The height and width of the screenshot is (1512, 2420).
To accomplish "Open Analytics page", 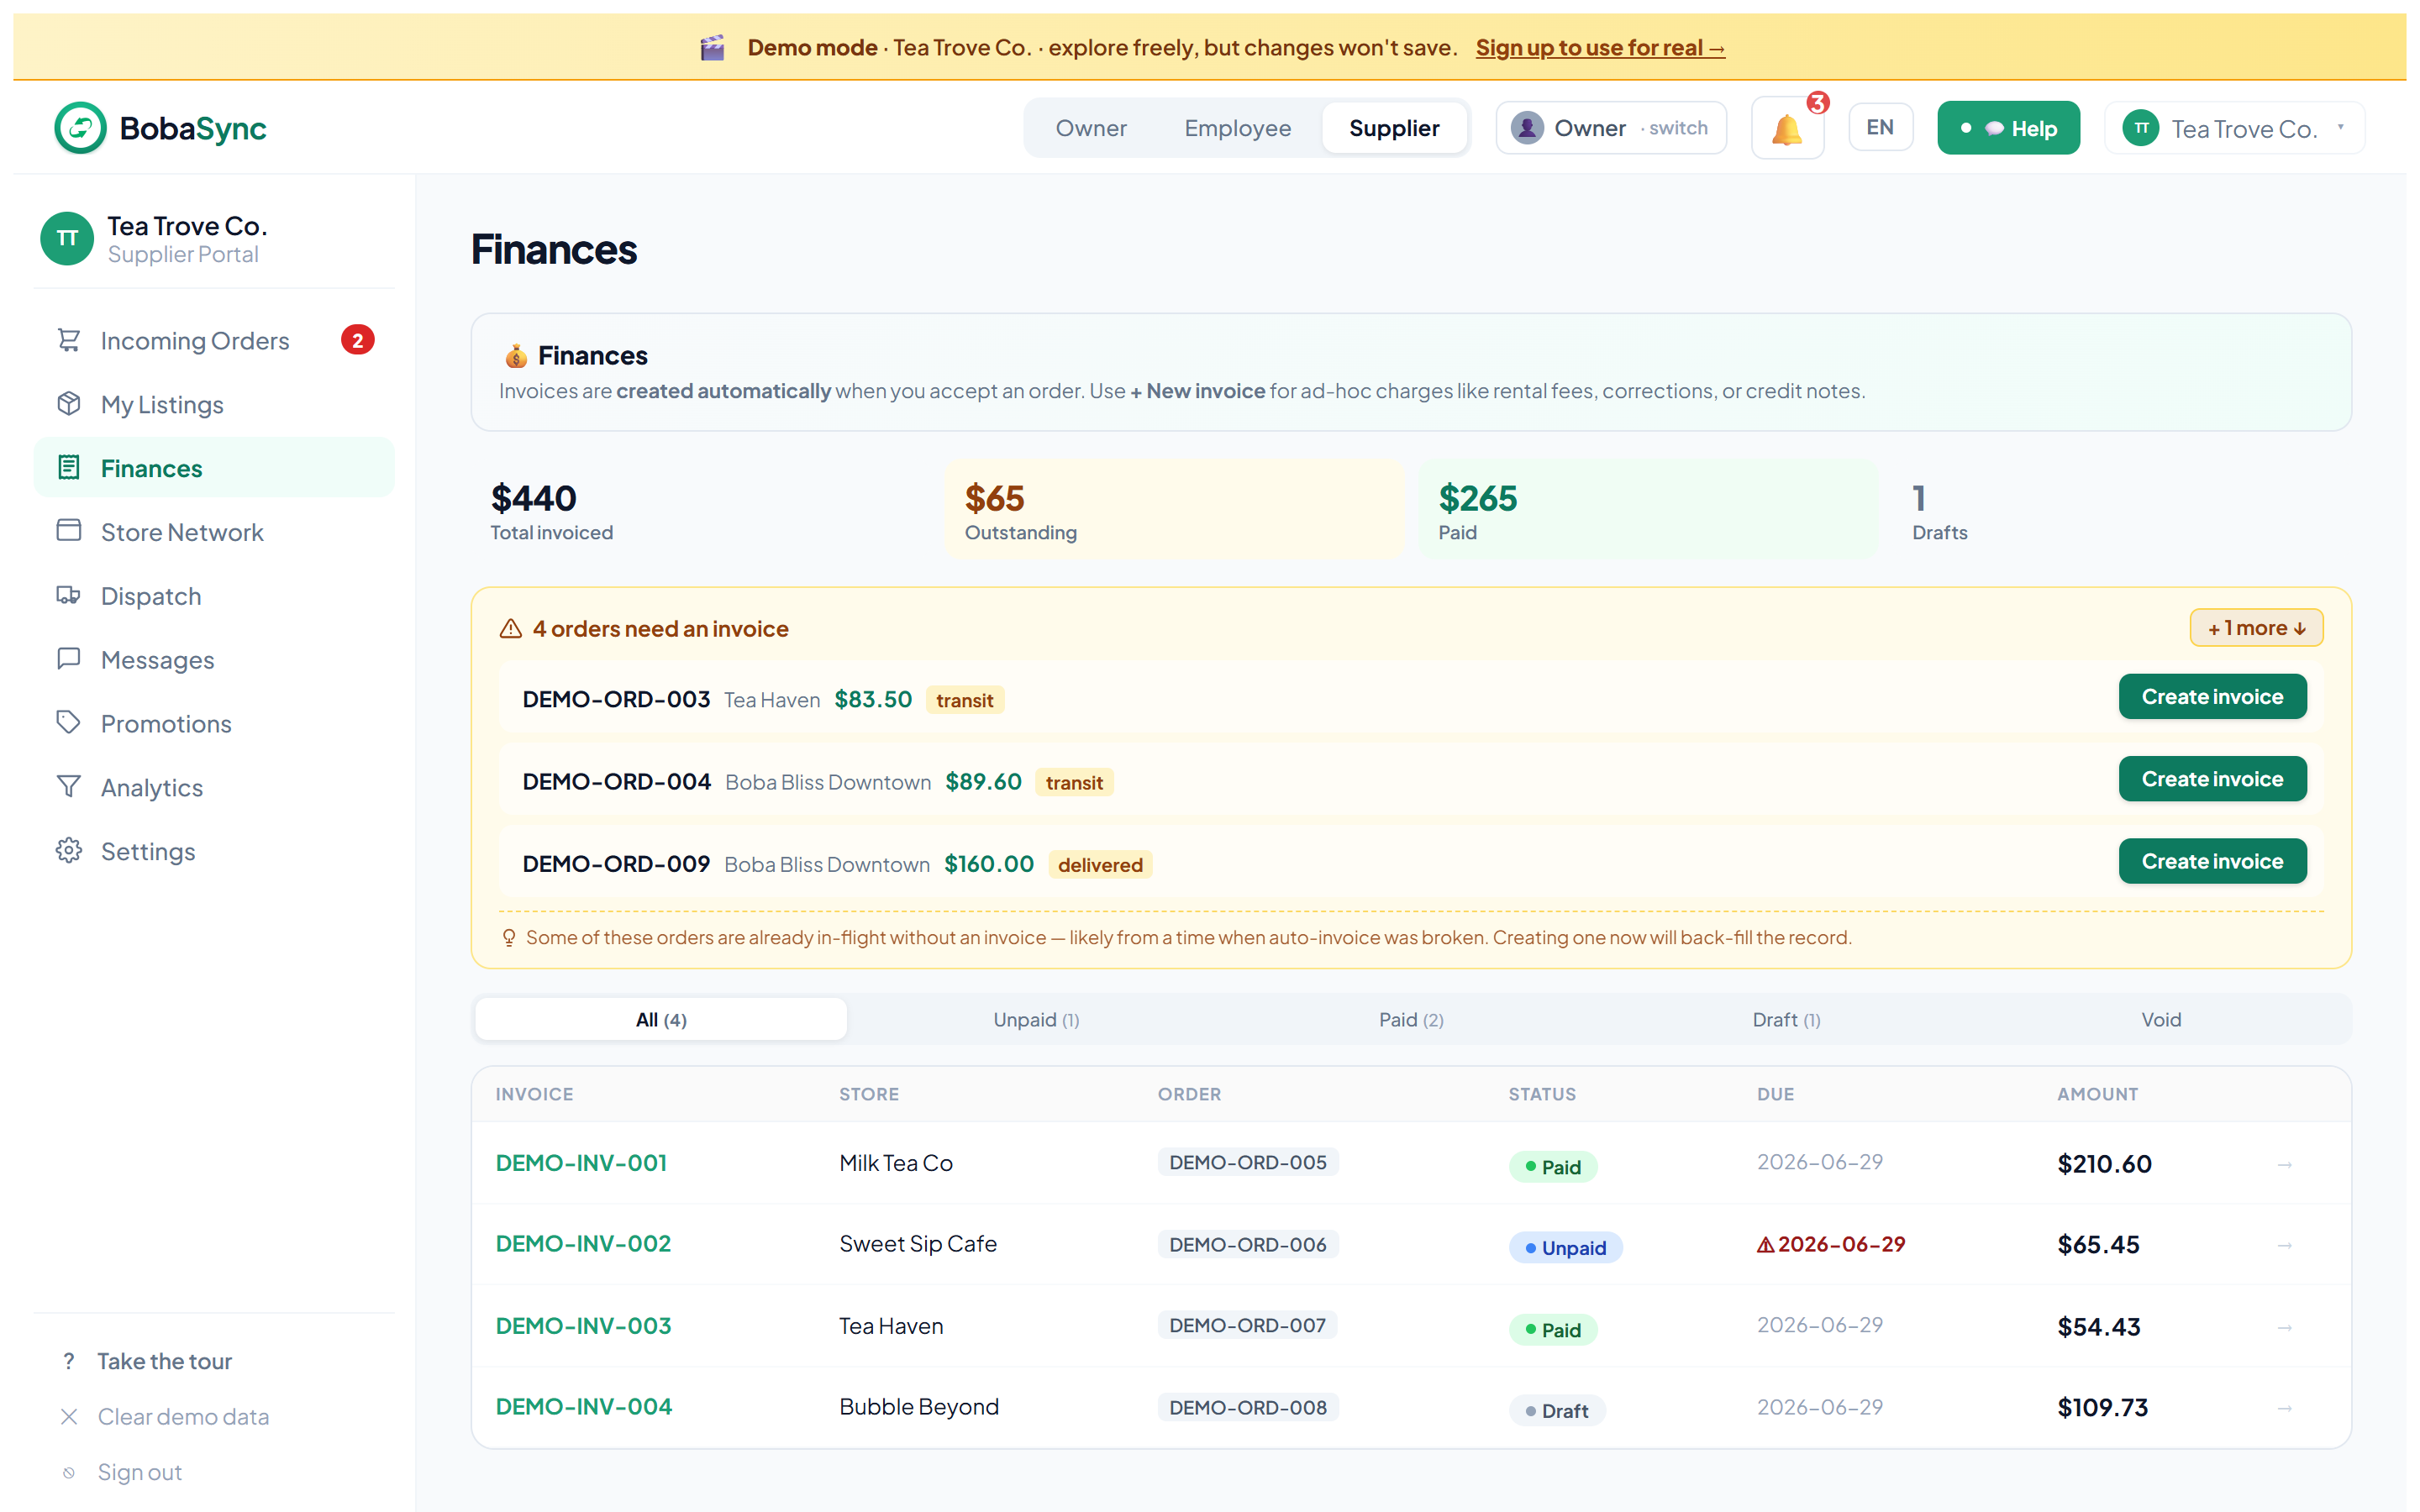I will tap(214, 787).
